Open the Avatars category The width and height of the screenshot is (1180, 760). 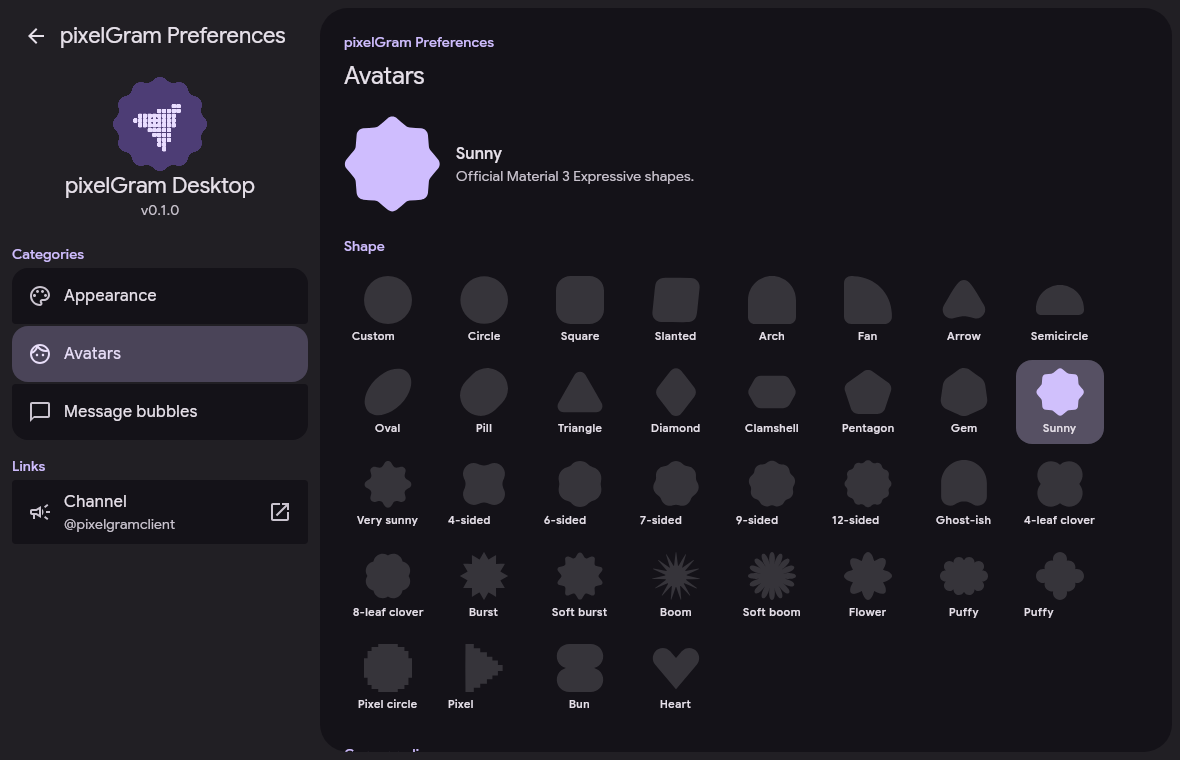160,354
